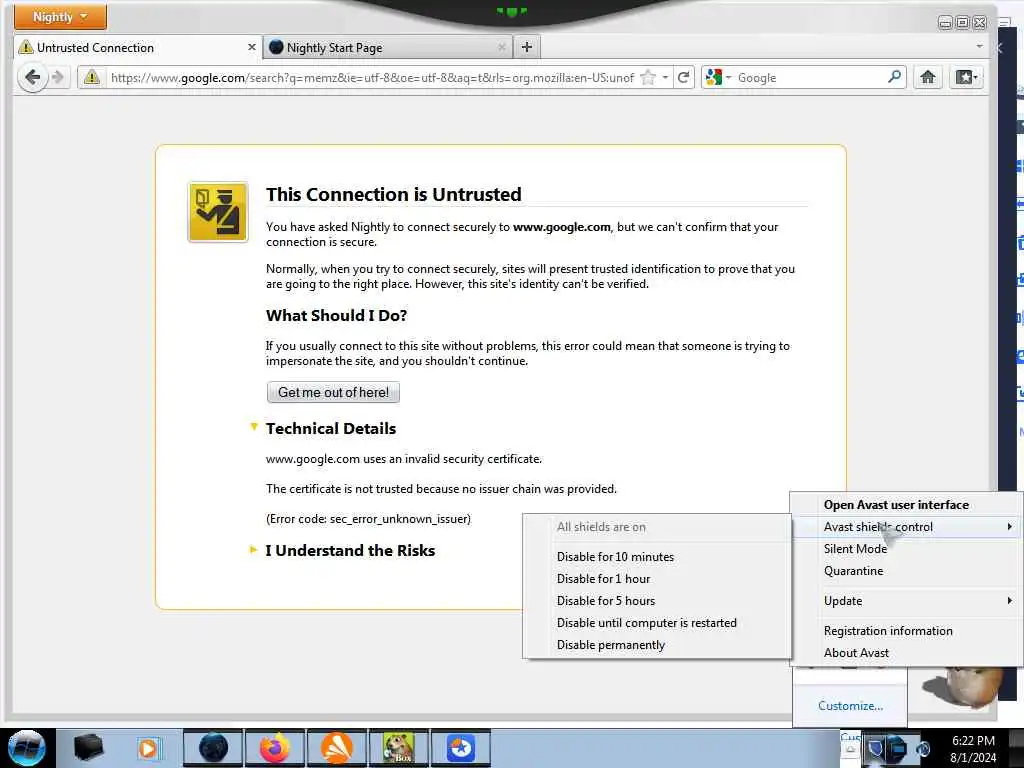Open the Update submenu in Avast menu

click(x=906, y=601)
